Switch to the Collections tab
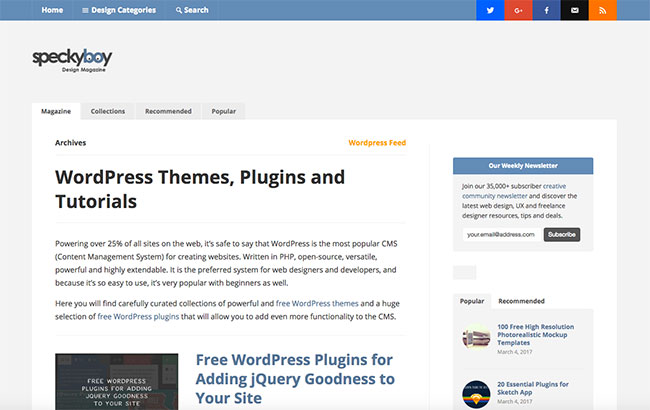650x410 pixels. [108, 111]
